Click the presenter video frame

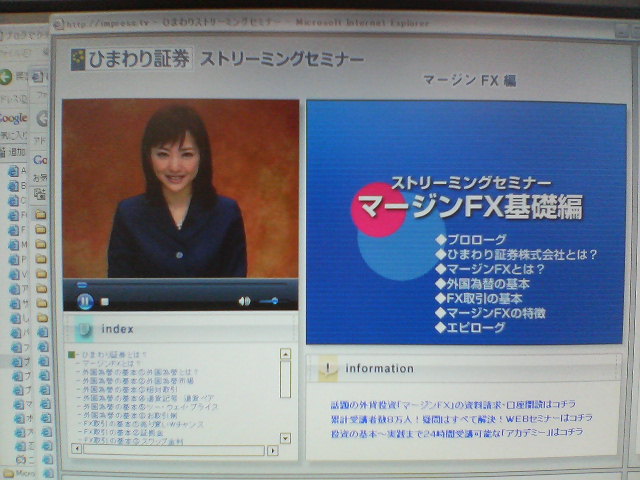pyautogui.click(x=180, y=189)
